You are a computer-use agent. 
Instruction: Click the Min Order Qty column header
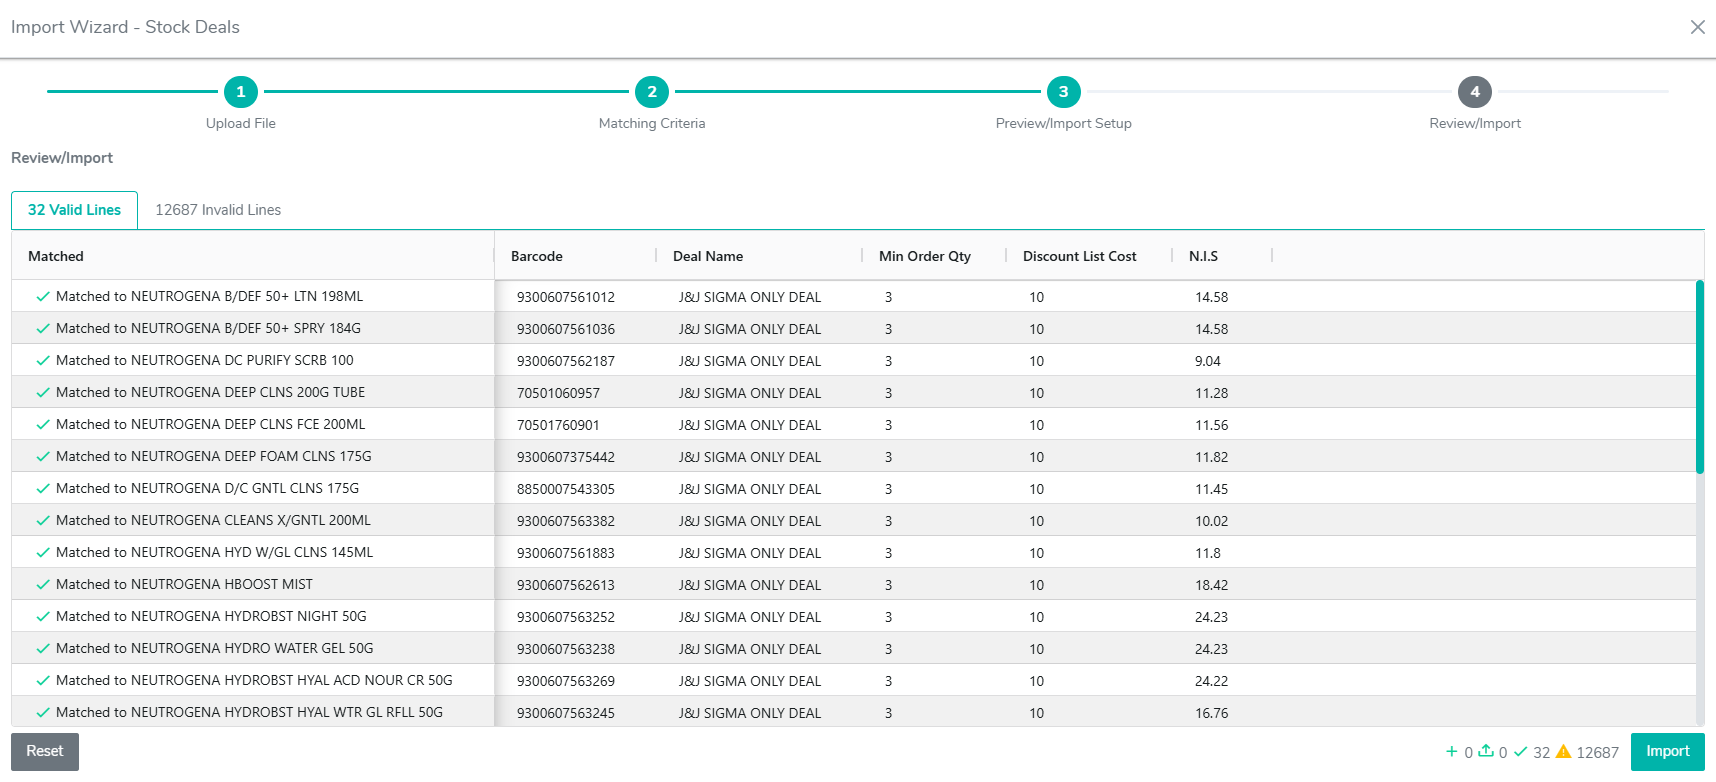tap(924, 256)
